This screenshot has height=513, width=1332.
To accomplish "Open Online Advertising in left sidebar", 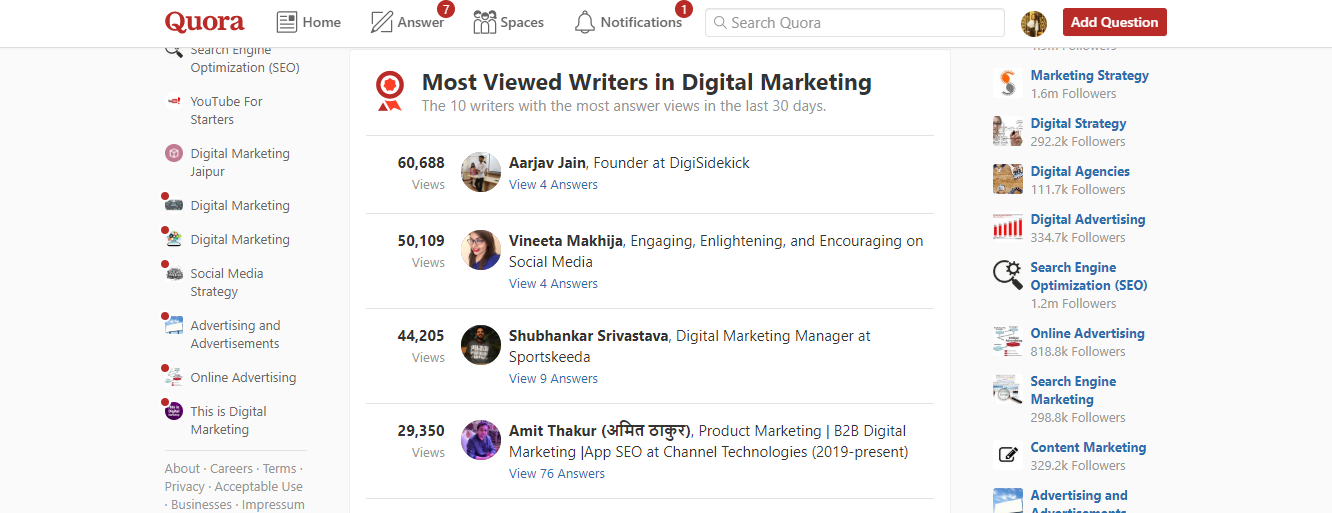I will 243,377.
